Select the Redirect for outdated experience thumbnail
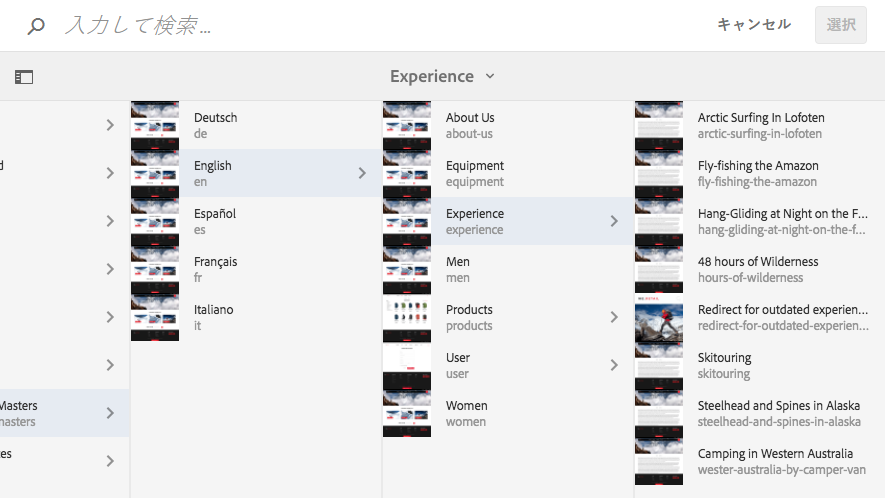Viewport: 885px width, 498px height. tap(659, 317)
